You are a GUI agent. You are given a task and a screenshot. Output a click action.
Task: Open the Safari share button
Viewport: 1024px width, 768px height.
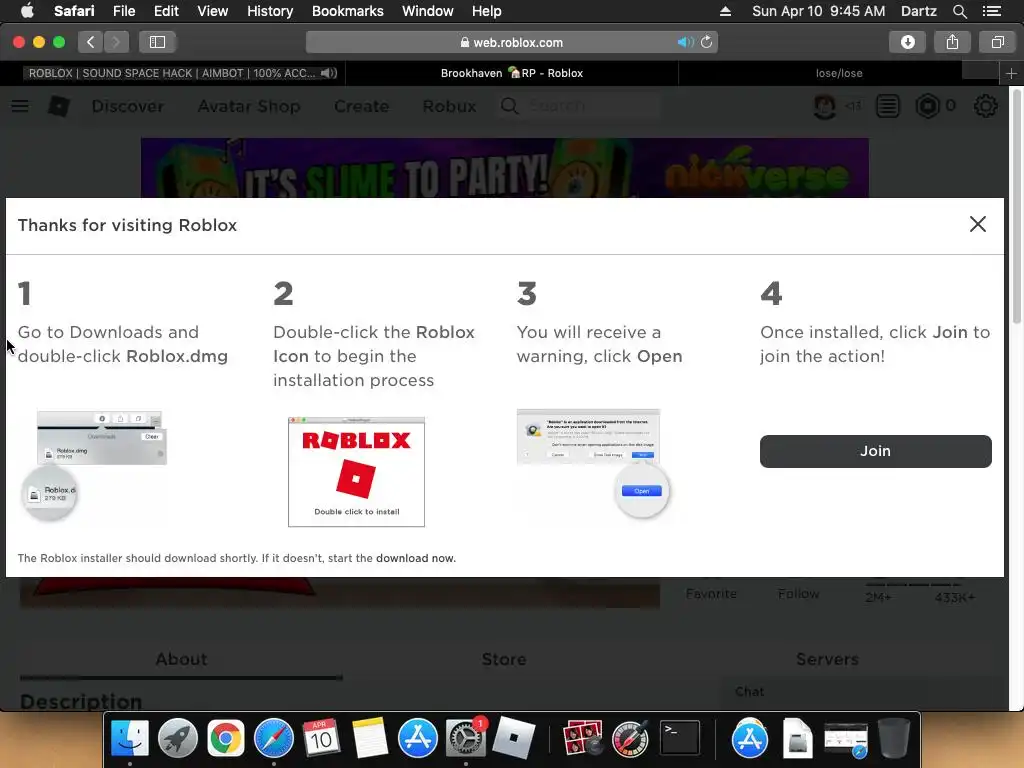tap(952, 42)
